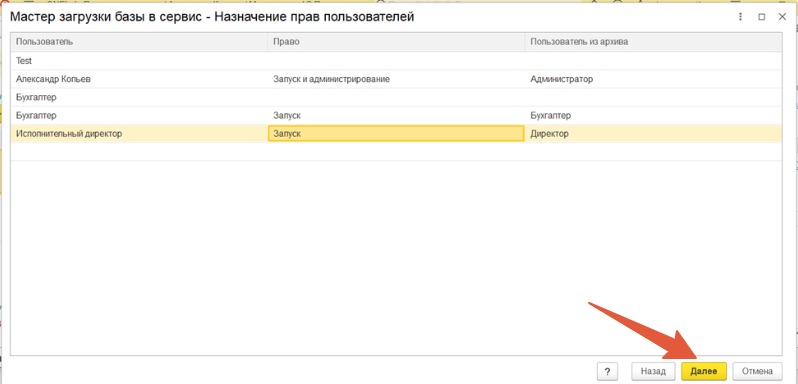
Task: Click the Запуск и администрирование right cell
Action: click(396, 79)
